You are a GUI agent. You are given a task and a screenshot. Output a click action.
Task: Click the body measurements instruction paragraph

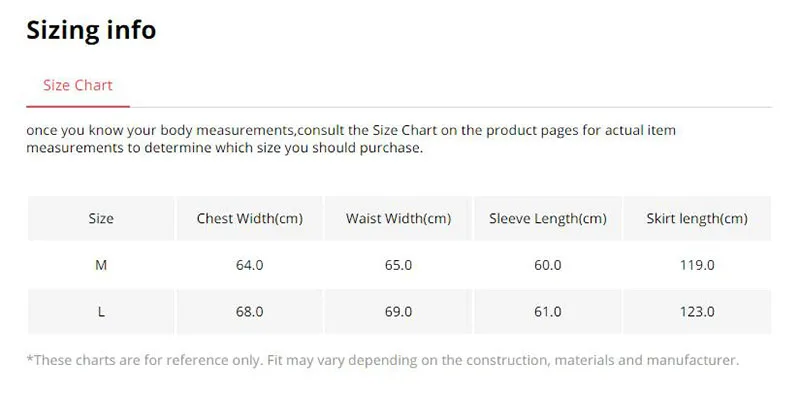351,139
